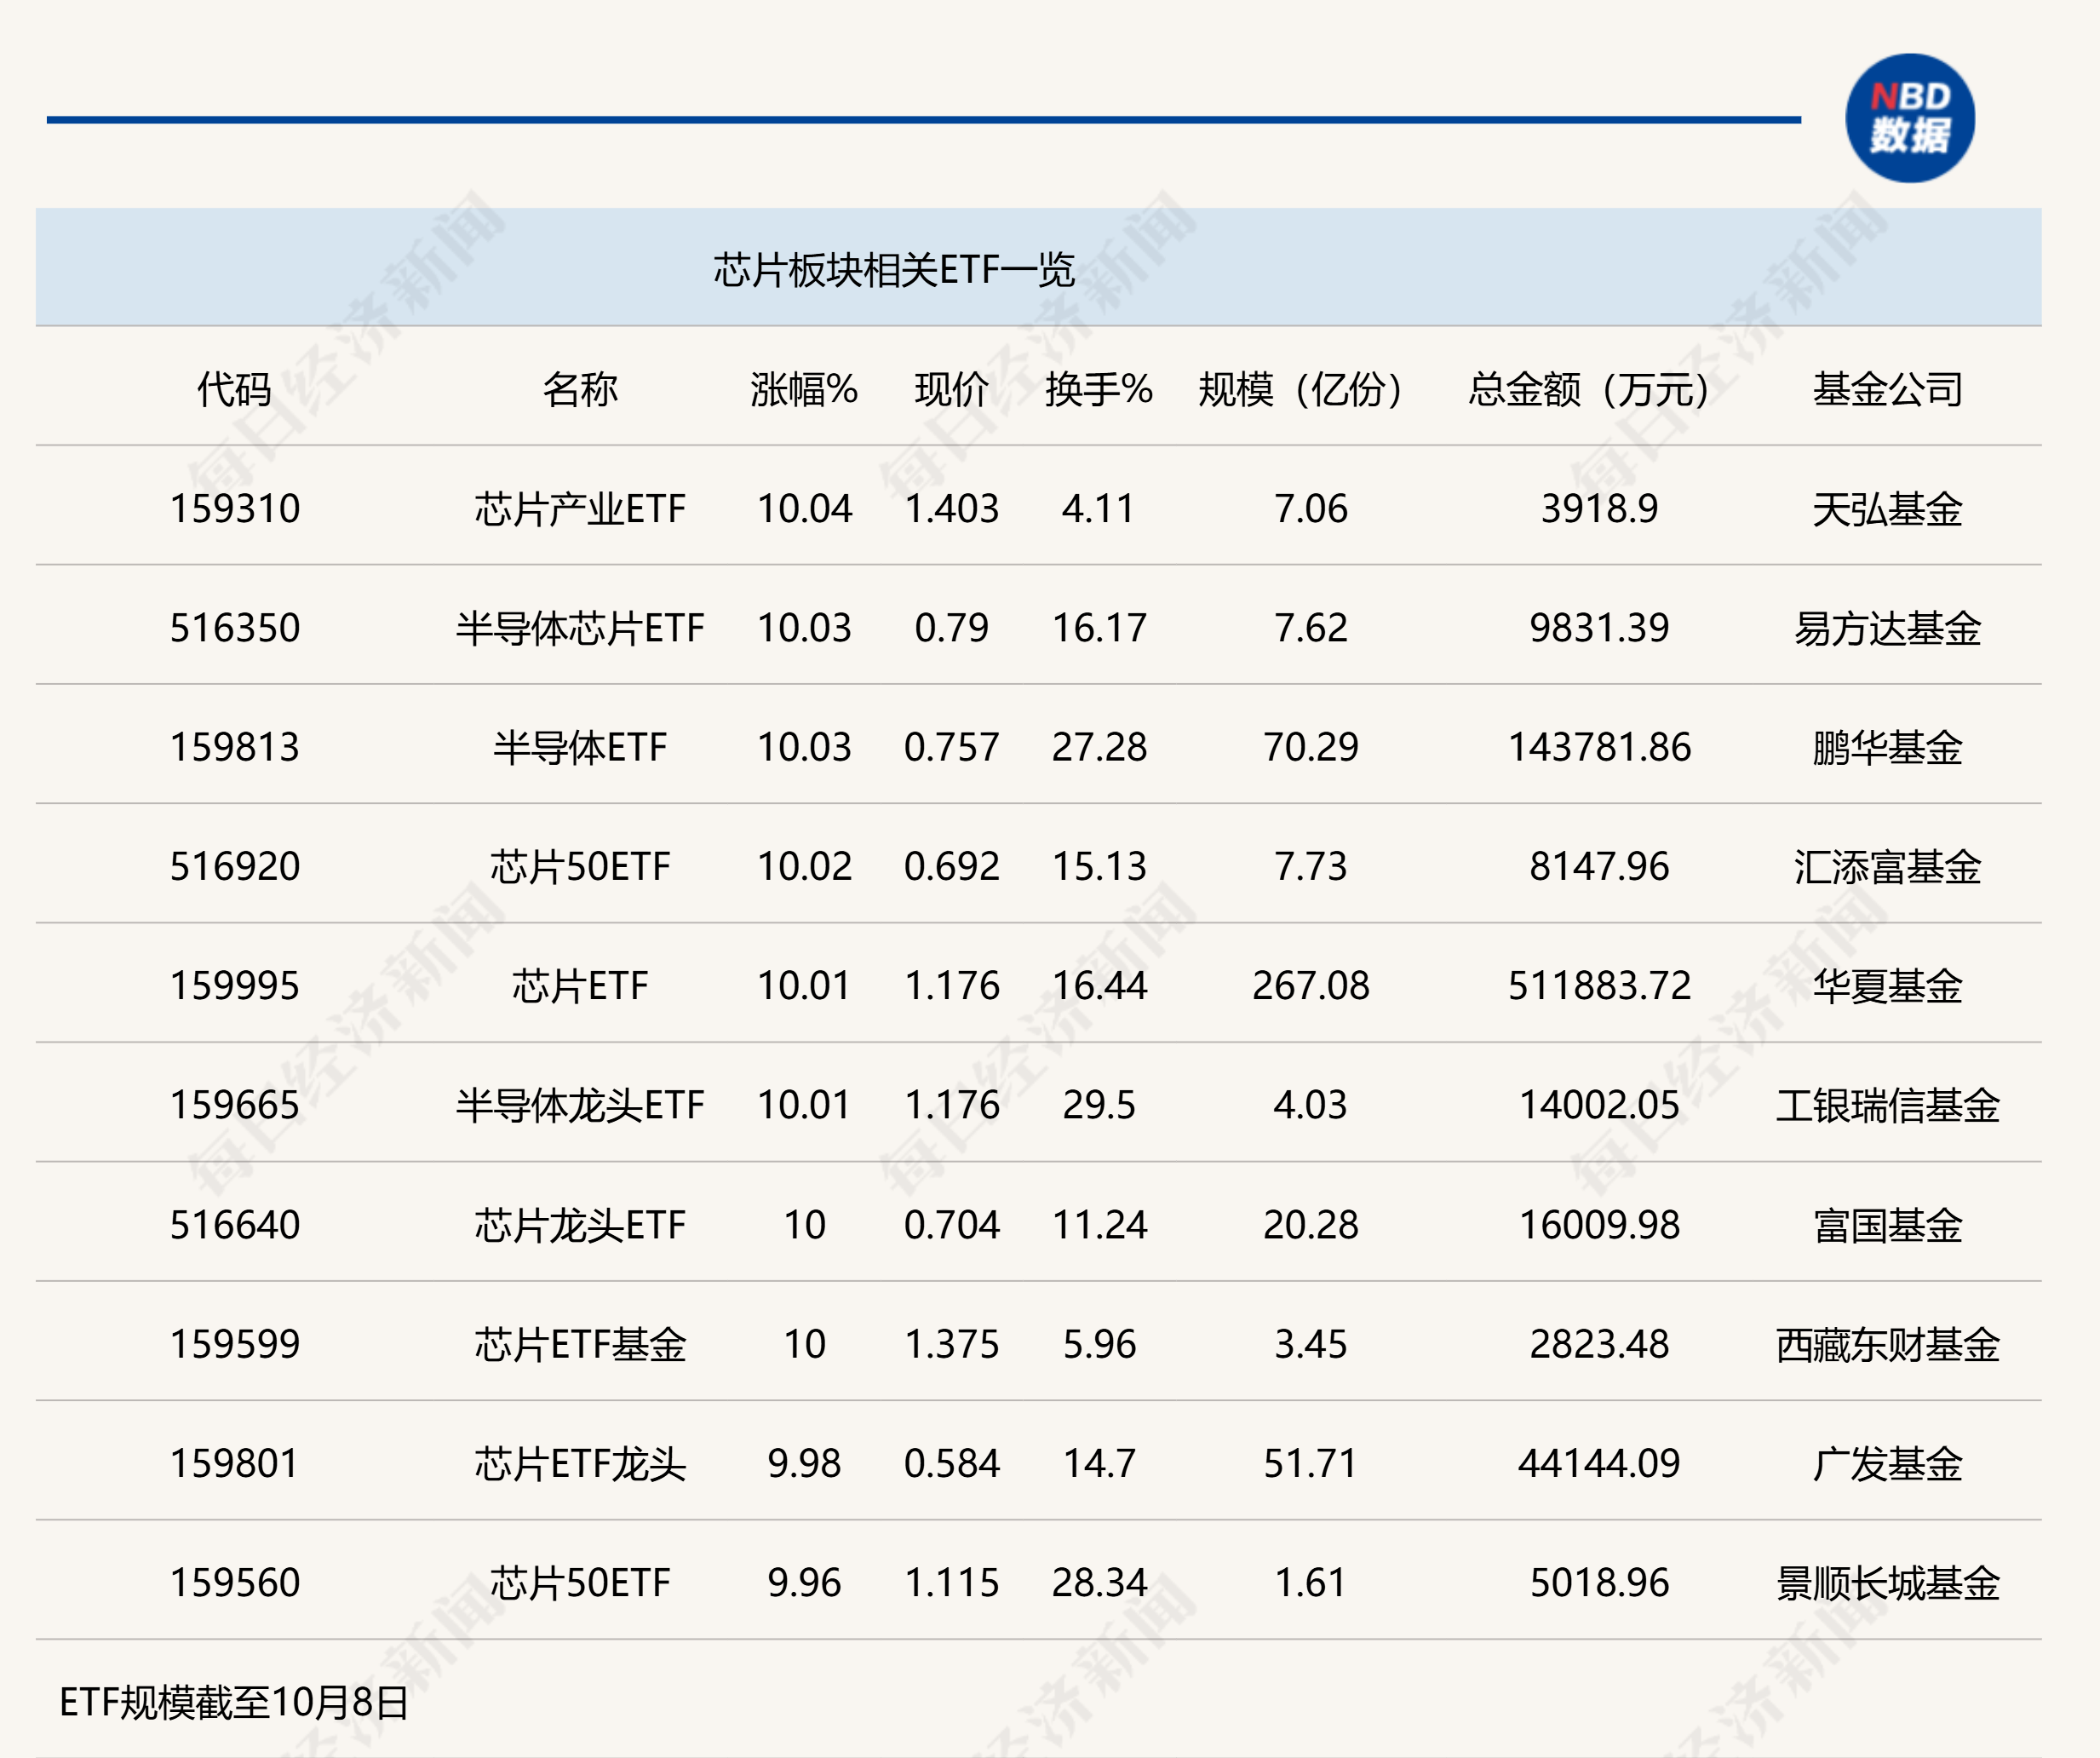Click 易方达基金 company cell
This screenshot has width=2100, height=1758.
[x=1887, y=628]
